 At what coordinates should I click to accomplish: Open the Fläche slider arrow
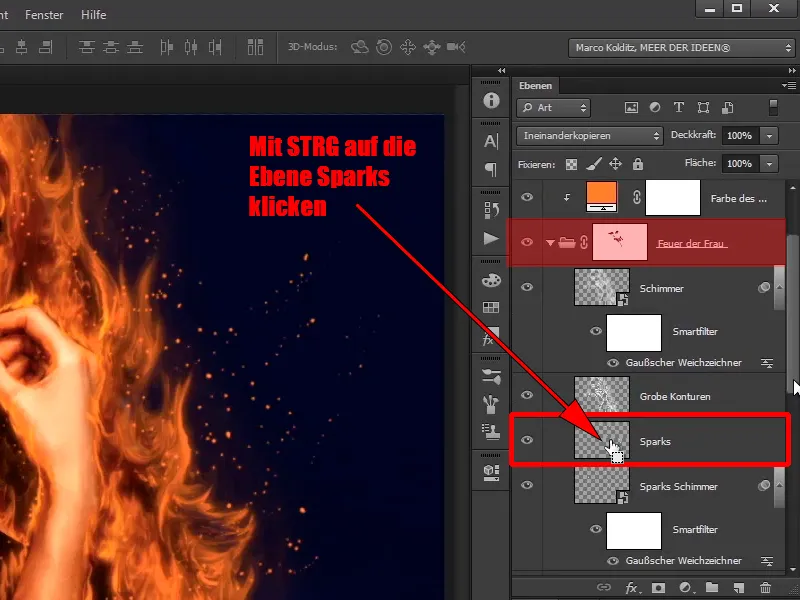click(769, 164)
